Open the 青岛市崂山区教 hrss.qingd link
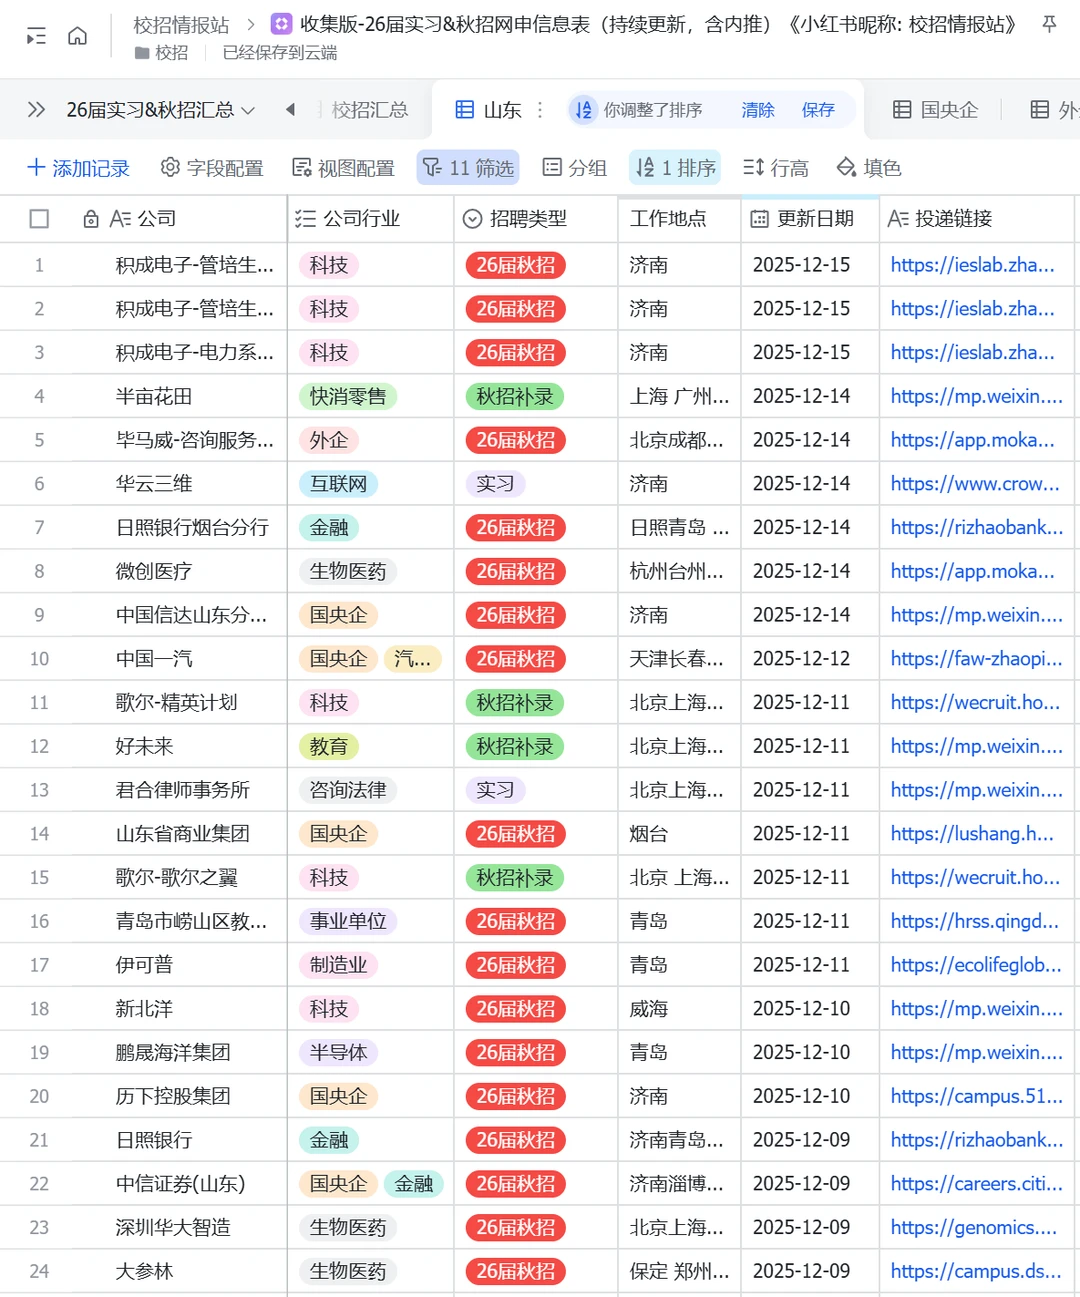1080x1297 pixels. pyautogui.click(x=975, y=922)
